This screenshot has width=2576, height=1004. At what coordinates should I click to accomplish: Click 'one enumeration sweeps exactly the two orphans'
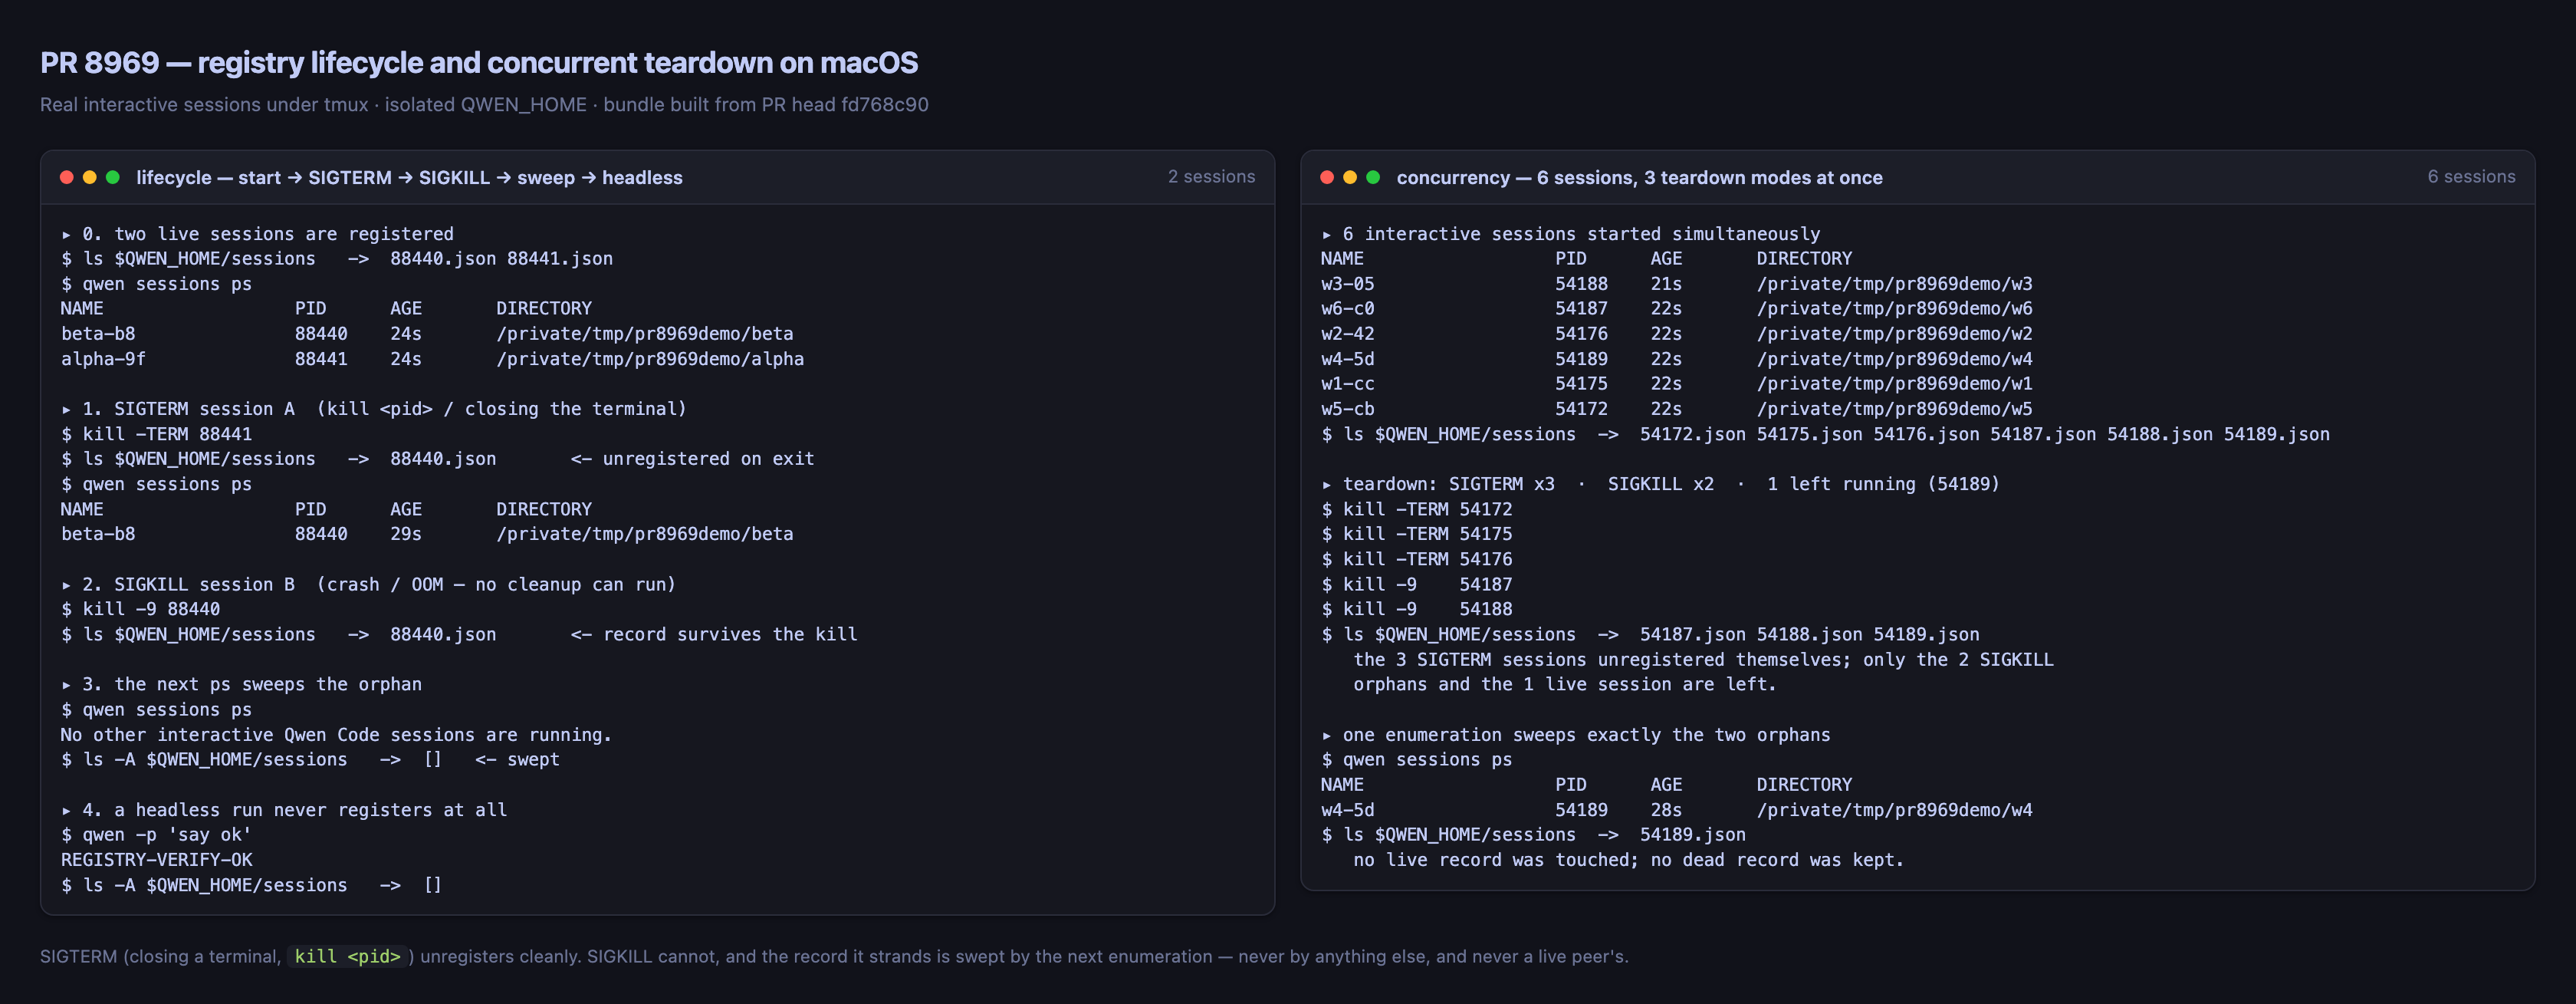click(x=1576, y=734)
